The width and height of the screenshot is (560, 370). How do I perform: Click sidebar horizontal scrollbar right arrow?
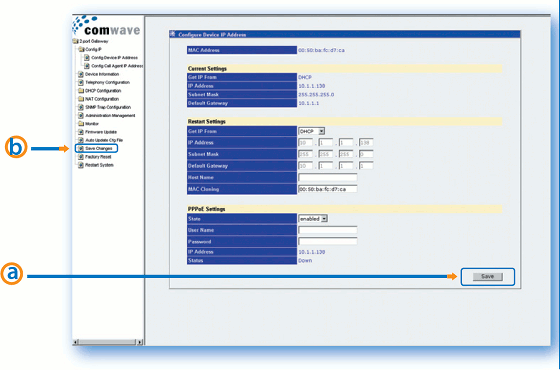click(140, 342)
